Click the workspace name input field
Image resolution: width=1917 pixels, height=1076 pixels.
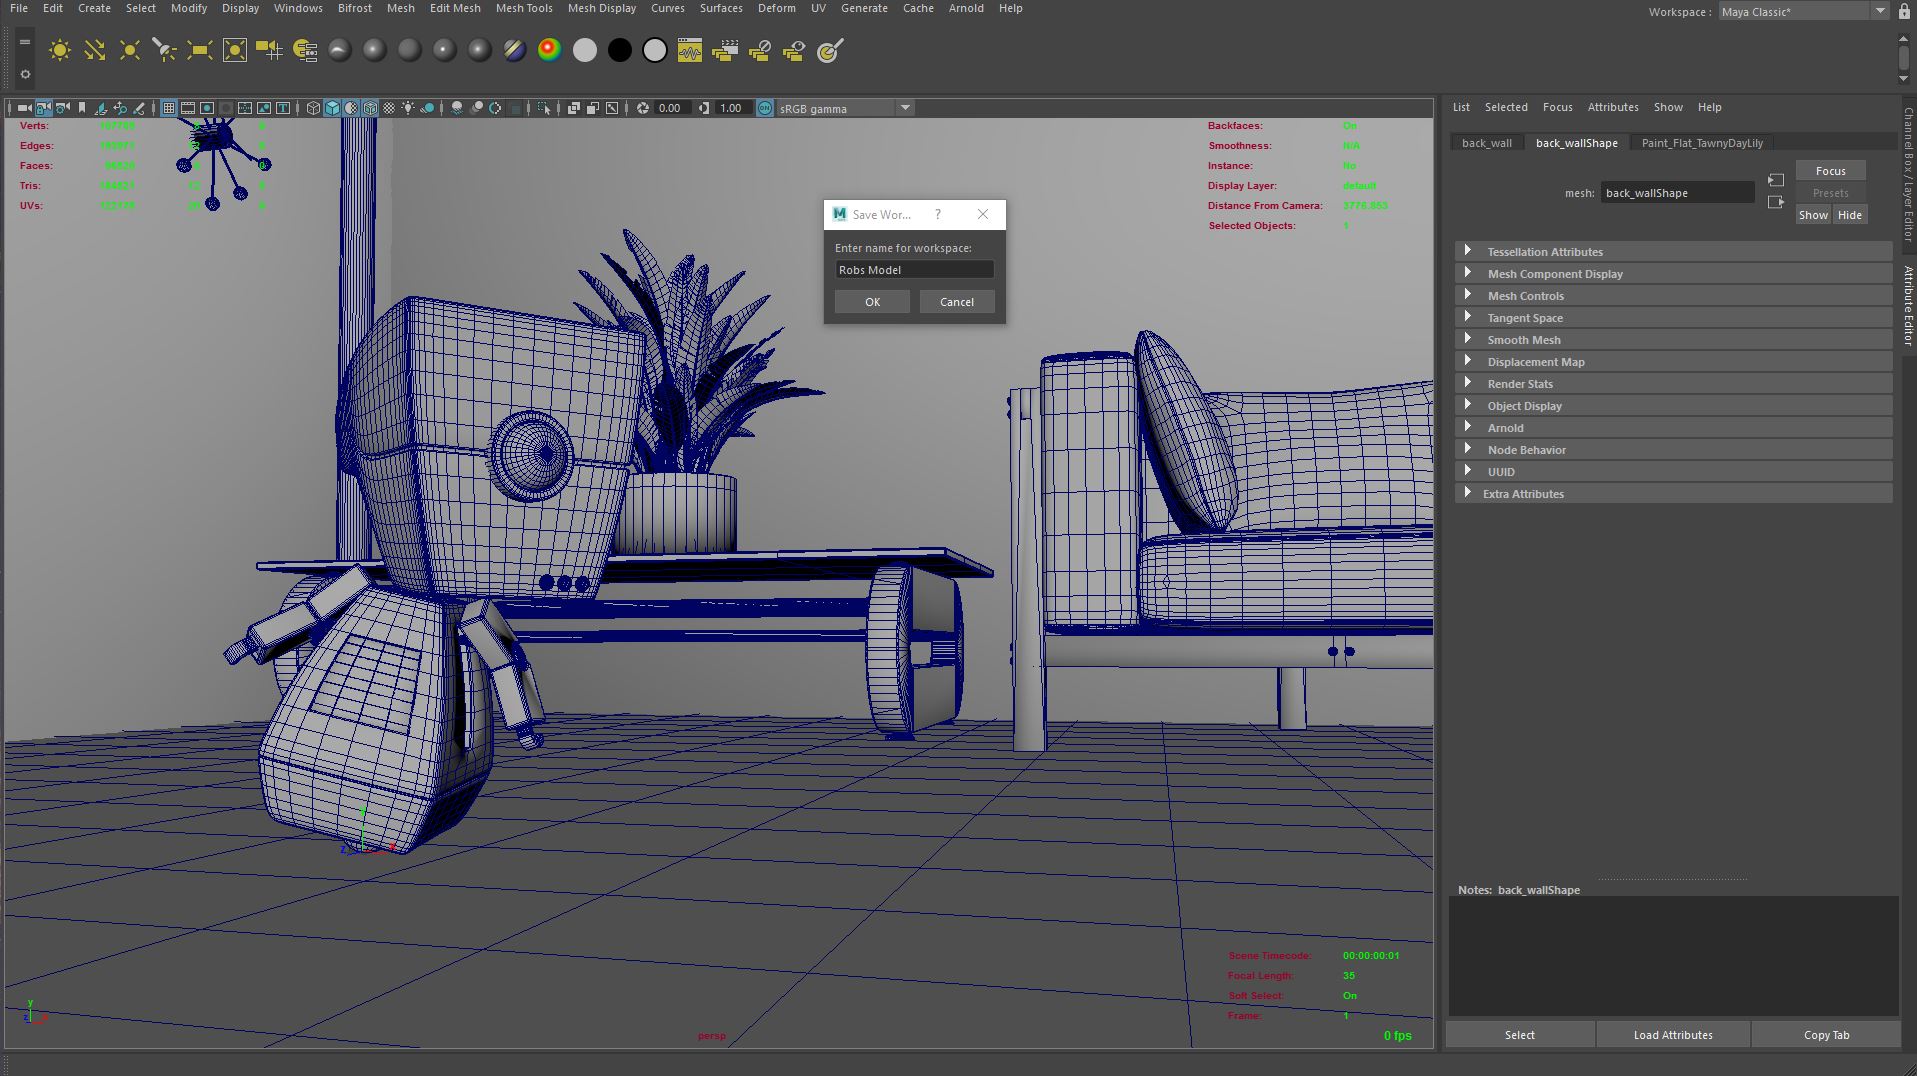point(914,270)
